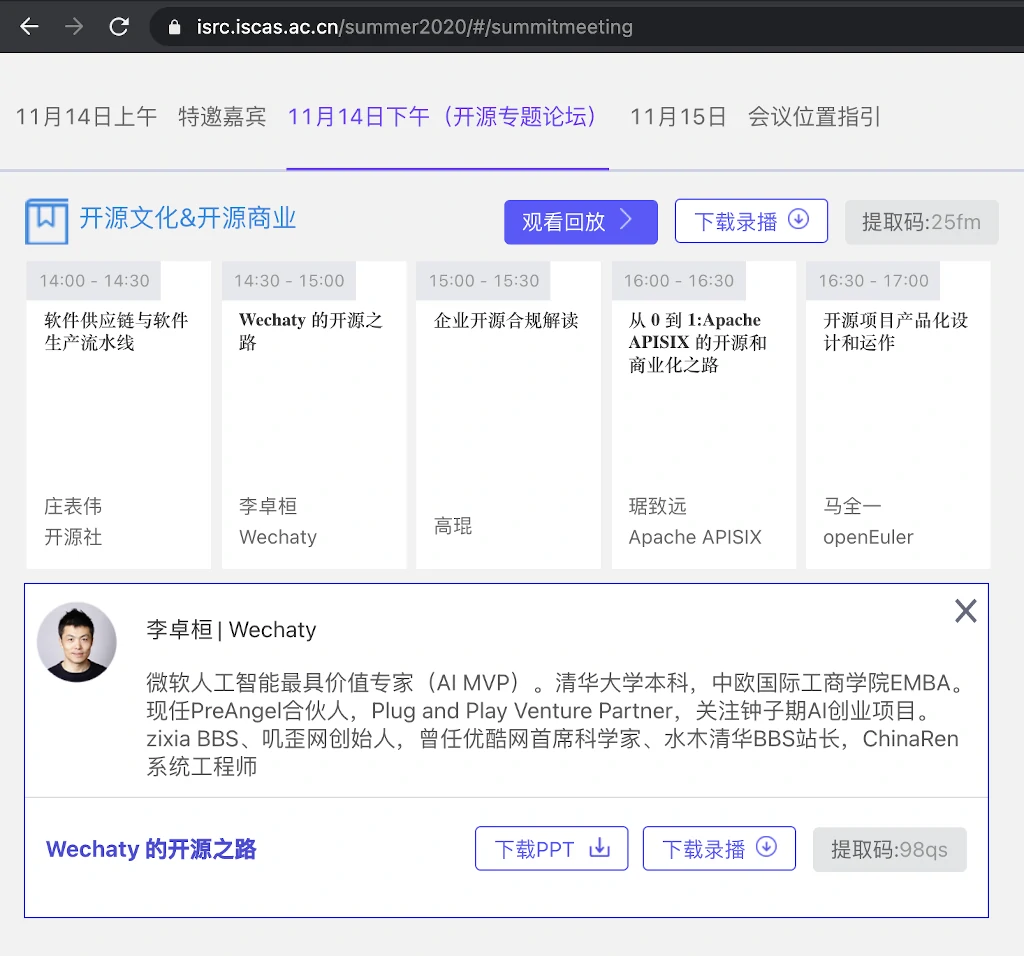The image size is (1024, 956).
Task: Click the browser forward arrow
Action: (x=74, y=27)
